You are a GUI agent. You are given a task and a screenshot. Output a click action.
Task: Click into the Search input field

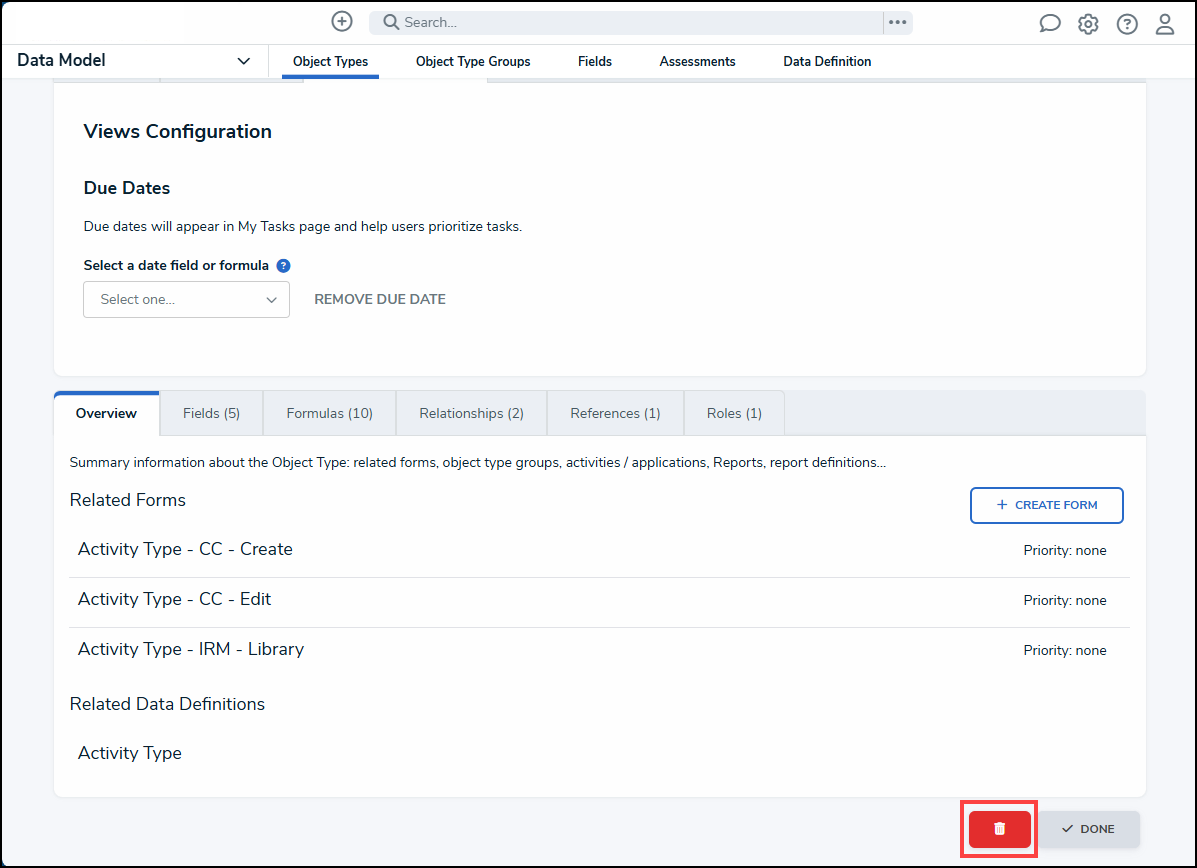coord(630,22)
